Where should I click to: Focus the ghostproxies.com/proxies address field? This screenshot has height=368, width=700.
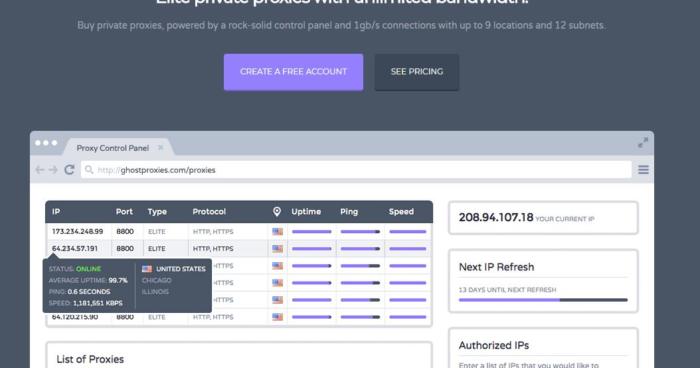click(x=356, y=170)
